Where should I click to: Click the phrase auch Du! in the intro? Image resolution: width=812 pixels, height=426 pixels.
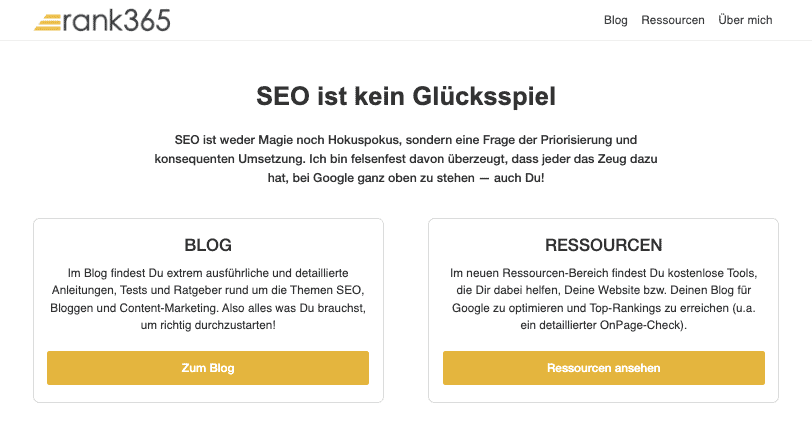tap(519, 178)
